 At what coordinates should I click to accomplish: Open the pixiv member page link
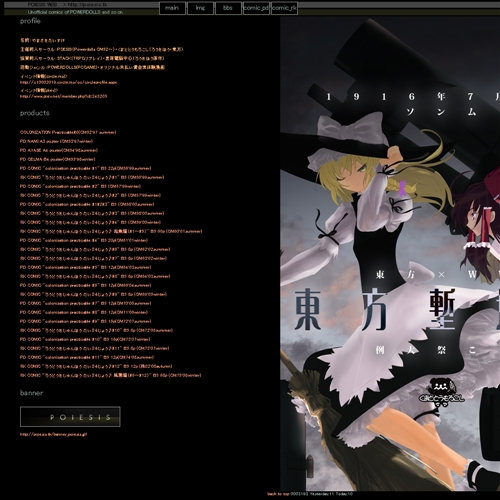63,96
